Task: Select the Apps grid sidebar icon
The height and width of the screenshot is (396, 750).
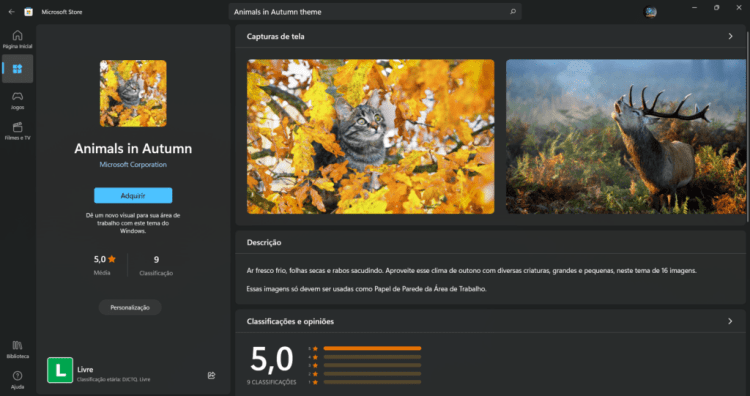Action: [17, 68]
